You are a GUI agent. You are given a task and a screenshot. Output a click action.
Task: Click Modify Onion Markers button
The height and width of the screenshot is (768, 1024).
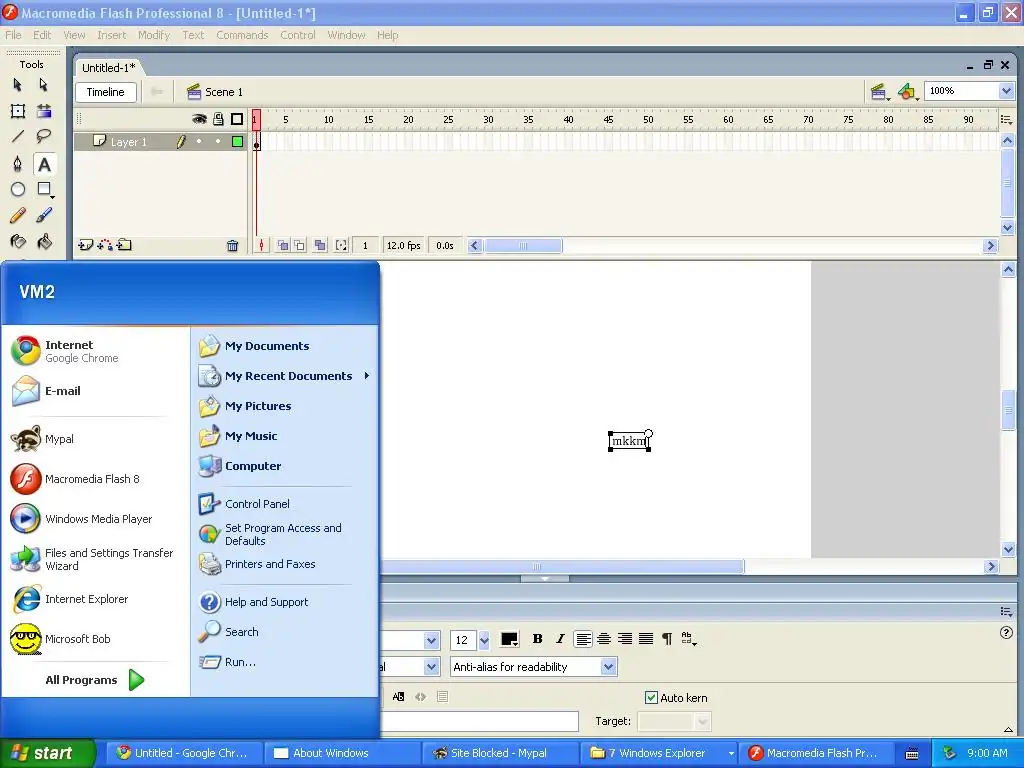click(x=341, y=246)
